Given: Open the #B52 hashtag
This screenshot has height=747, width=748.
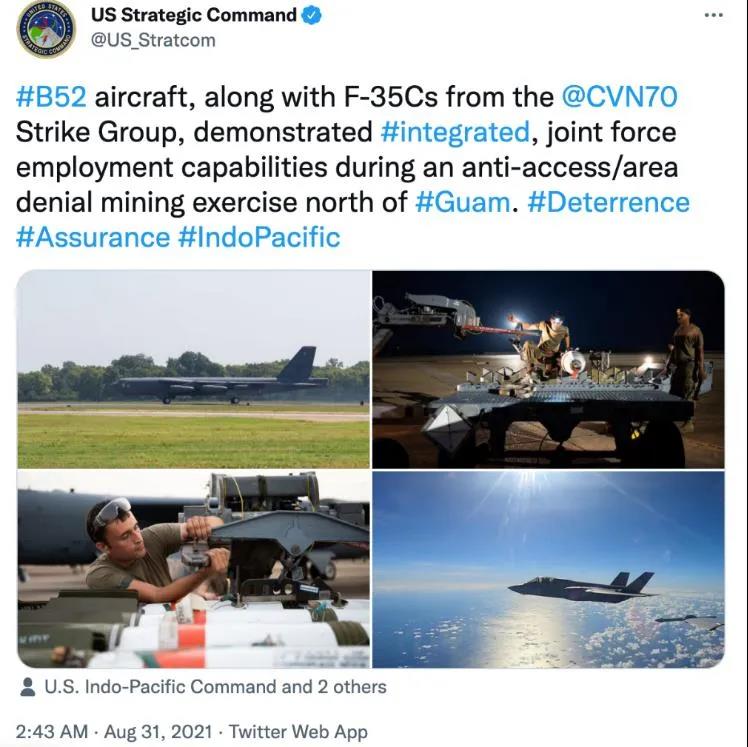Looking at the screenshot, I should click(x=51, y=97).
